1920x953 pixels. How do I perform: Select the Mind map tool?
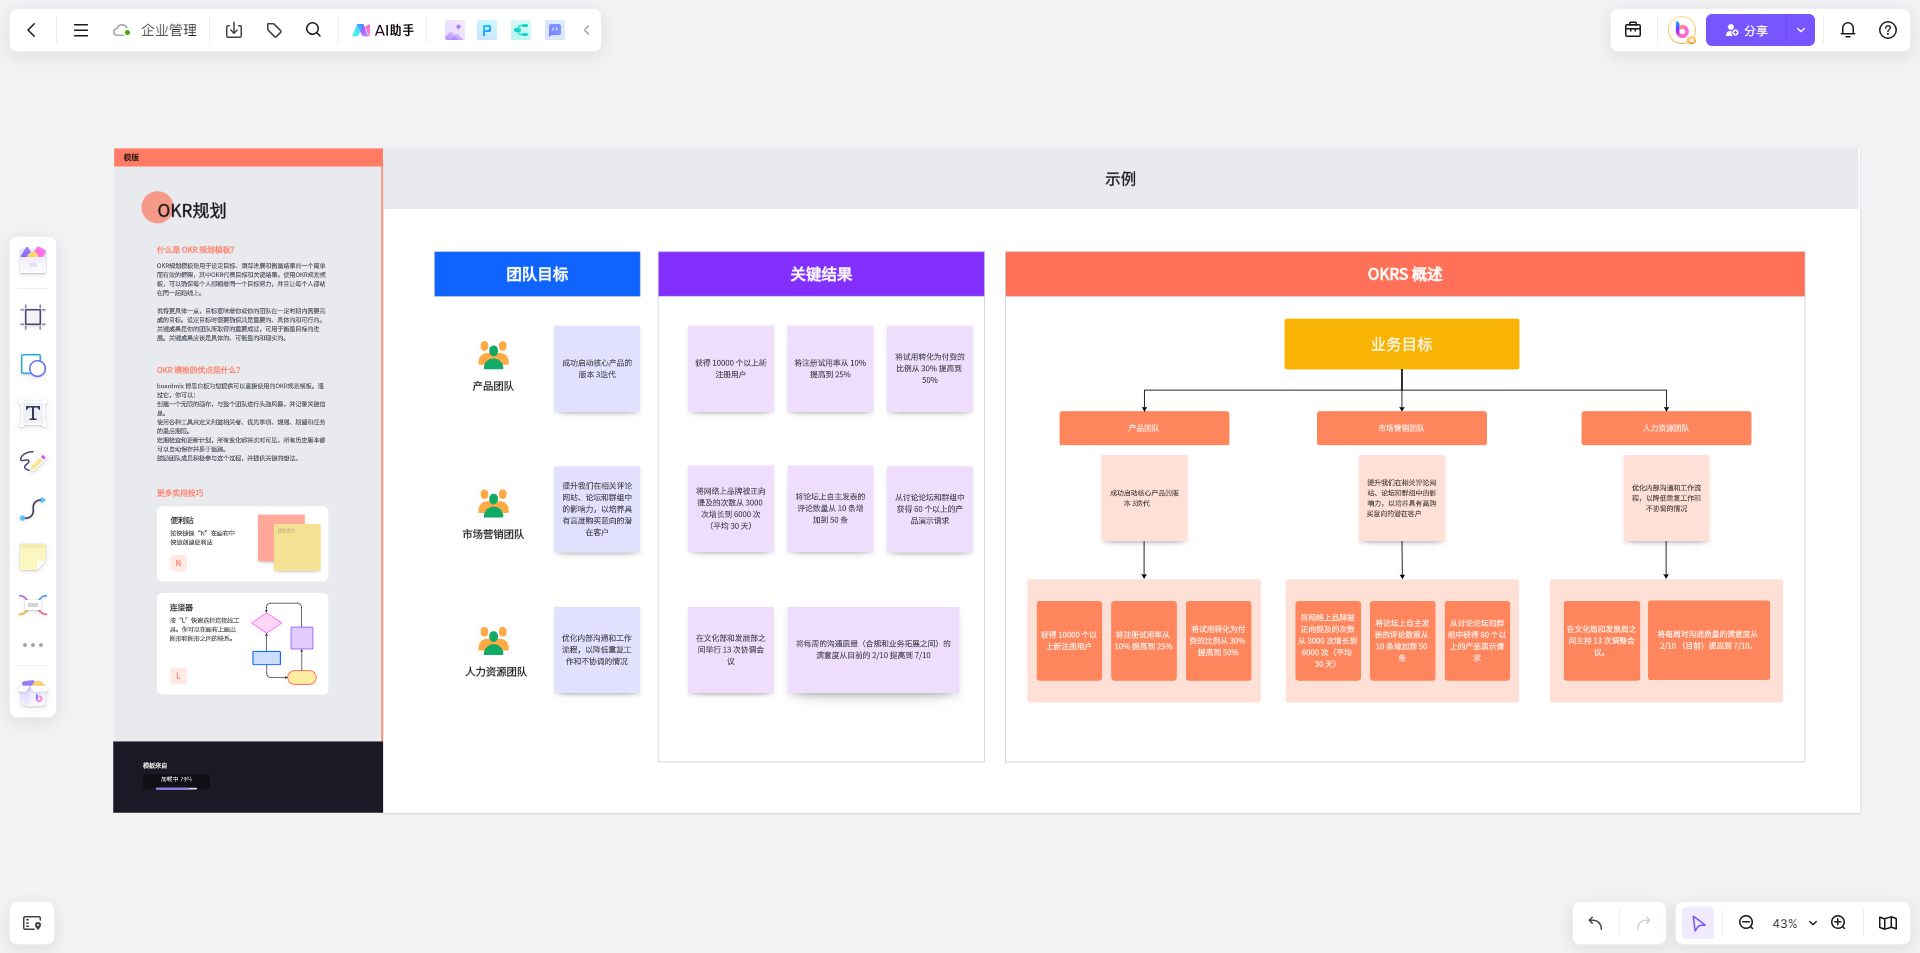(x=33, y=605)
